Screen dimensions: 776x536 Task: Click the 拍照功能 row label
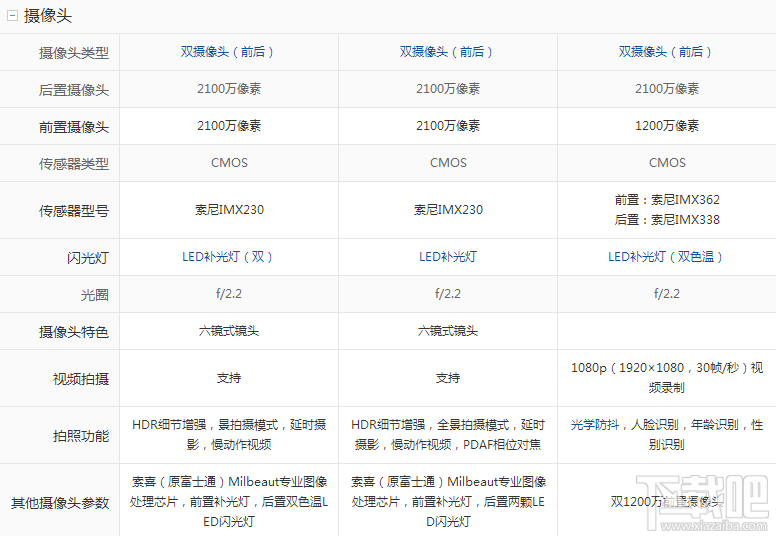click(x=81, y=436)
